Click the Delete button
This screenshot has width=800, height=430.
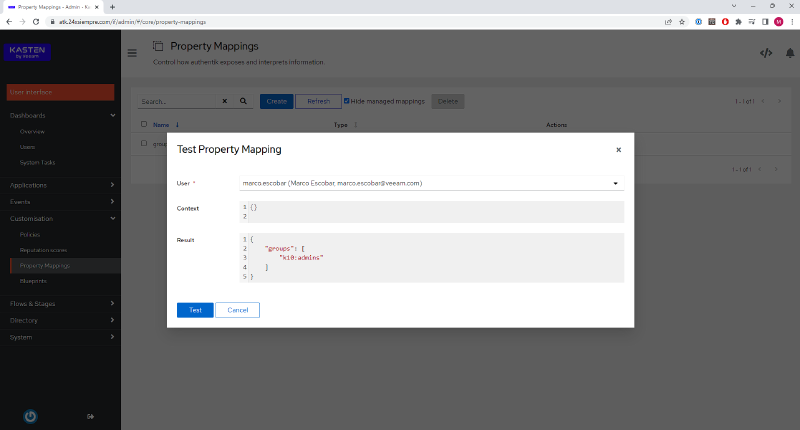447,102
